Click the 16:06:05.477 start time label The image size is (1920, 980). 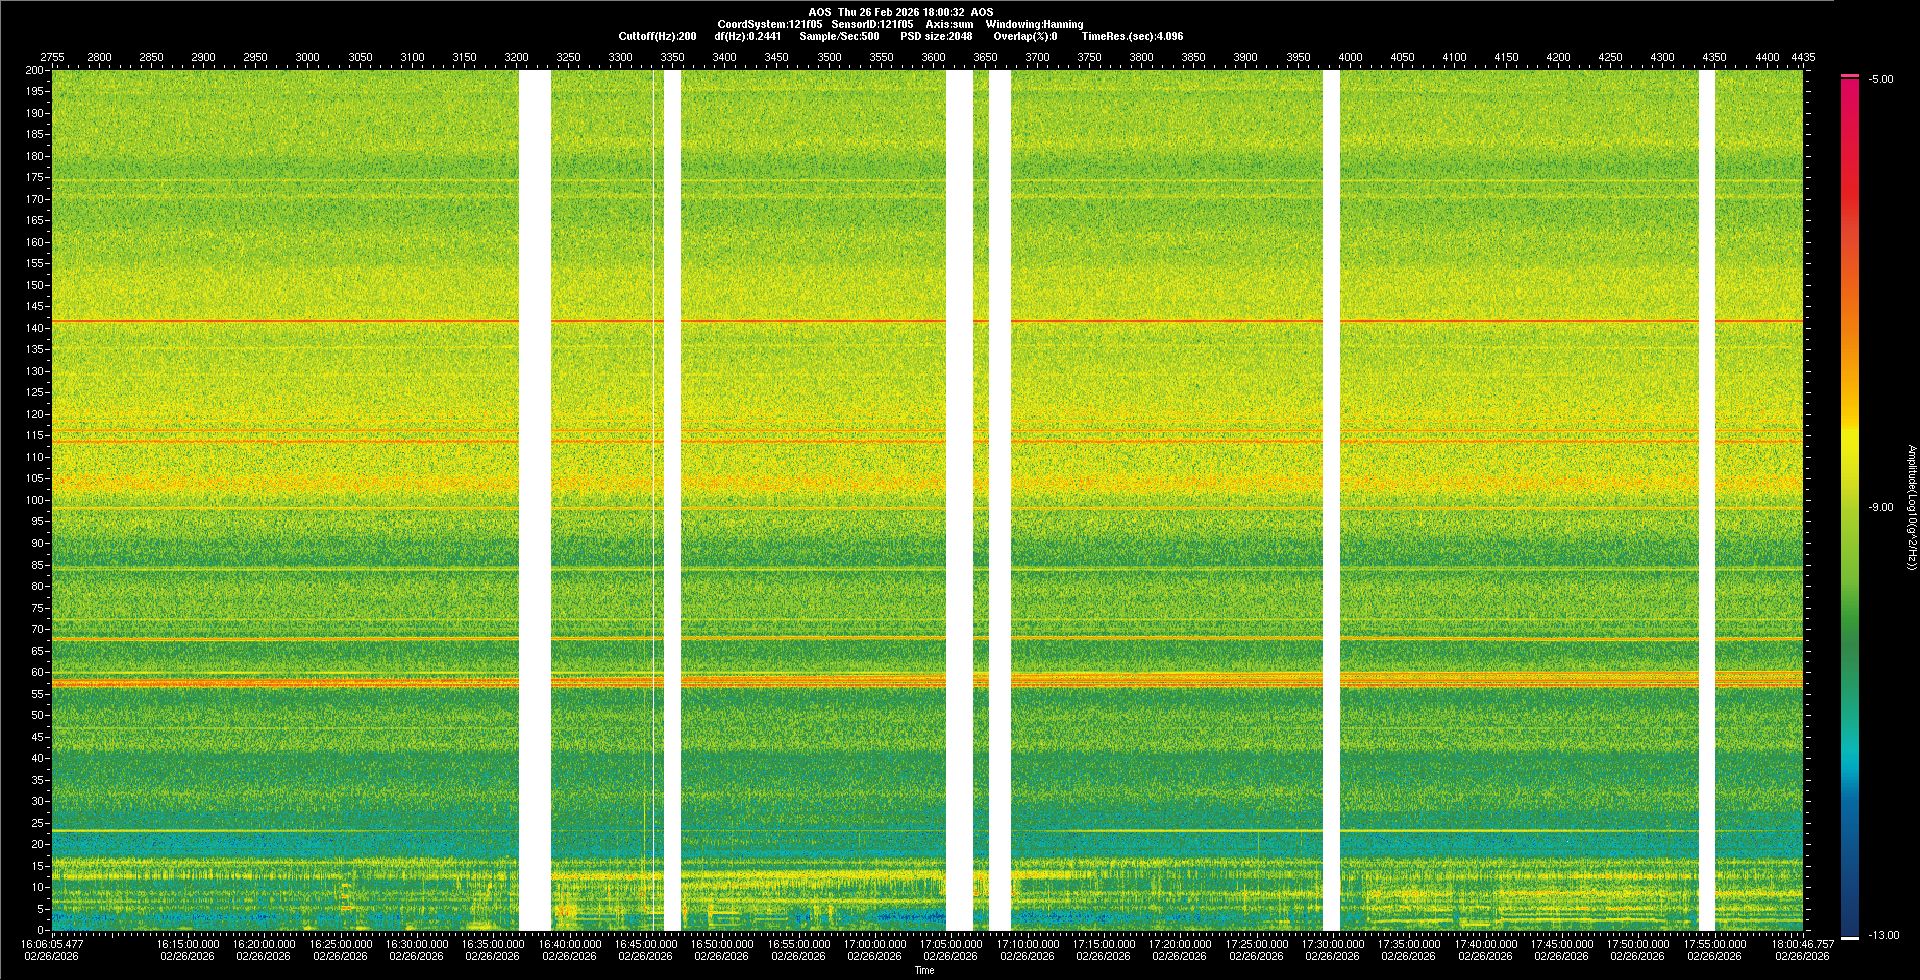52,944
